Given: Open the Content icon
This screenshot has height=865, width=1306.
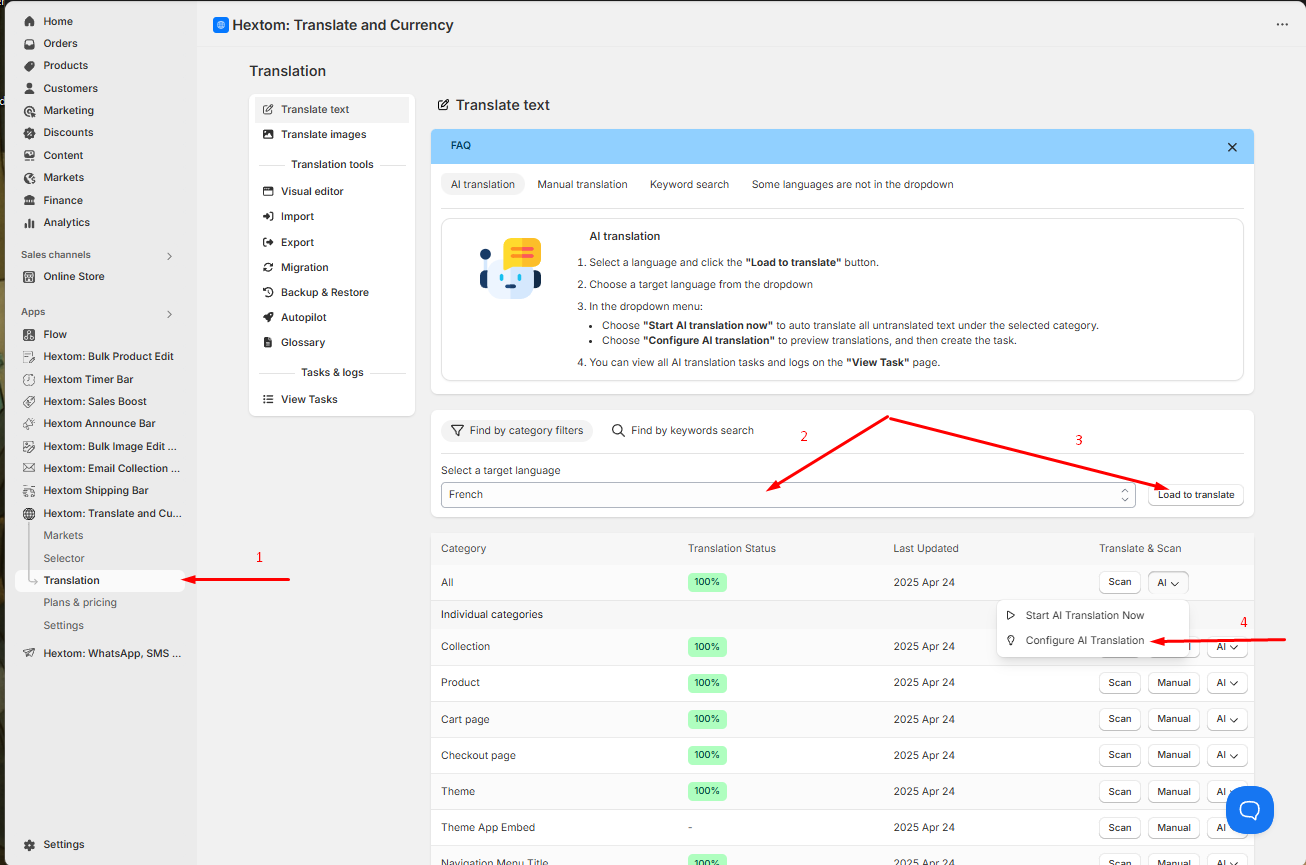Looking at the screenshot, I should click(30, 155).
